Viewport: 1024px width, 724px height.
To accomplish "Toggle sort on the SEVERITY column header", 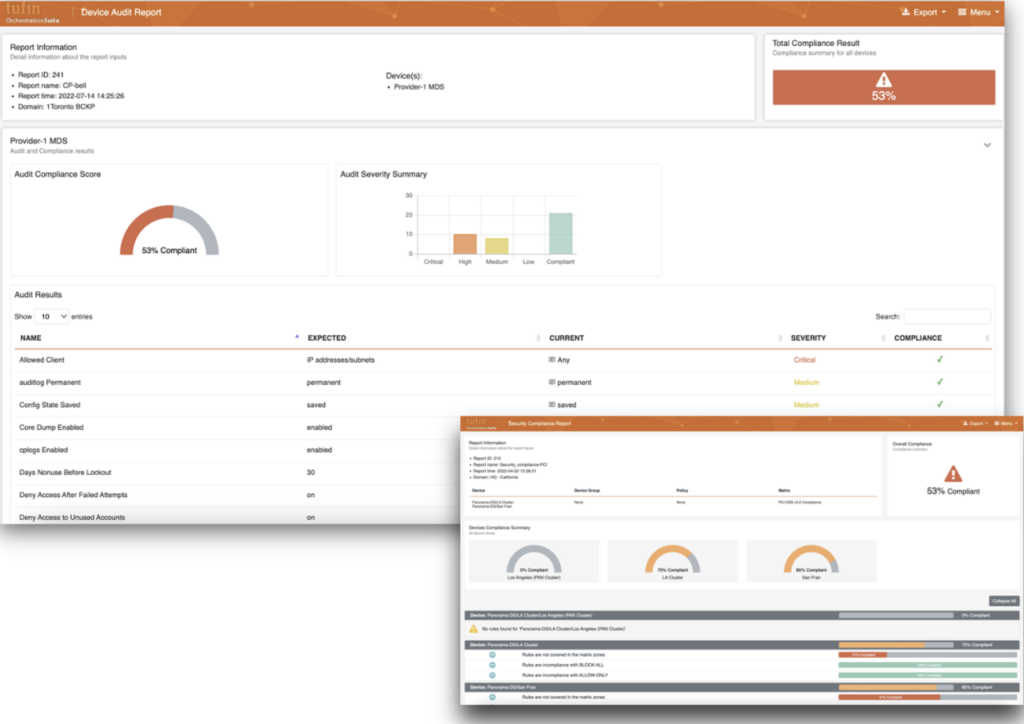I will (808, 338).
